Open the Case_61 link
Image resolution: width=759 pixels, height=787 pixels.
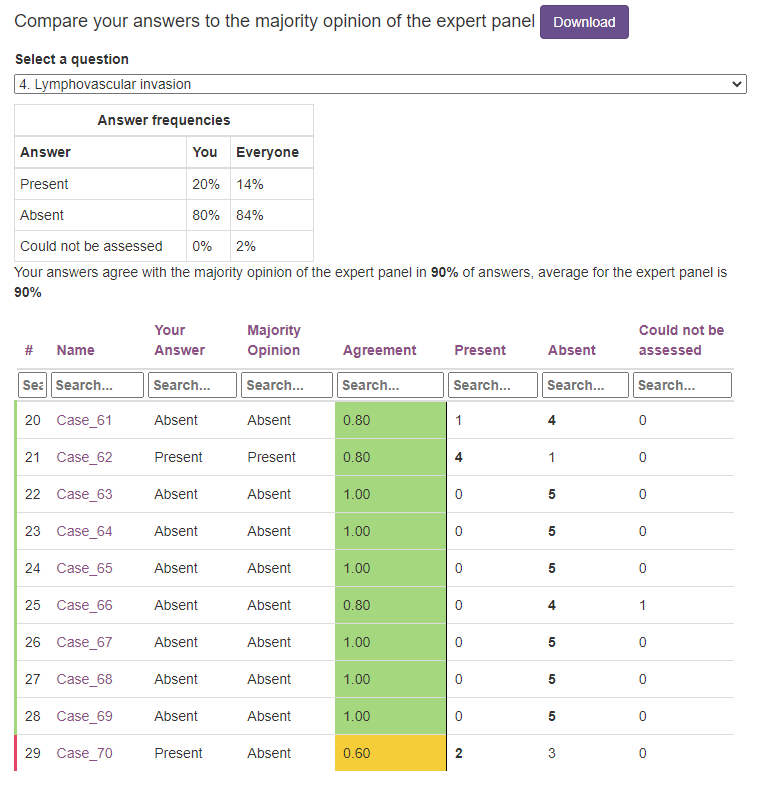tap(84, 420)
